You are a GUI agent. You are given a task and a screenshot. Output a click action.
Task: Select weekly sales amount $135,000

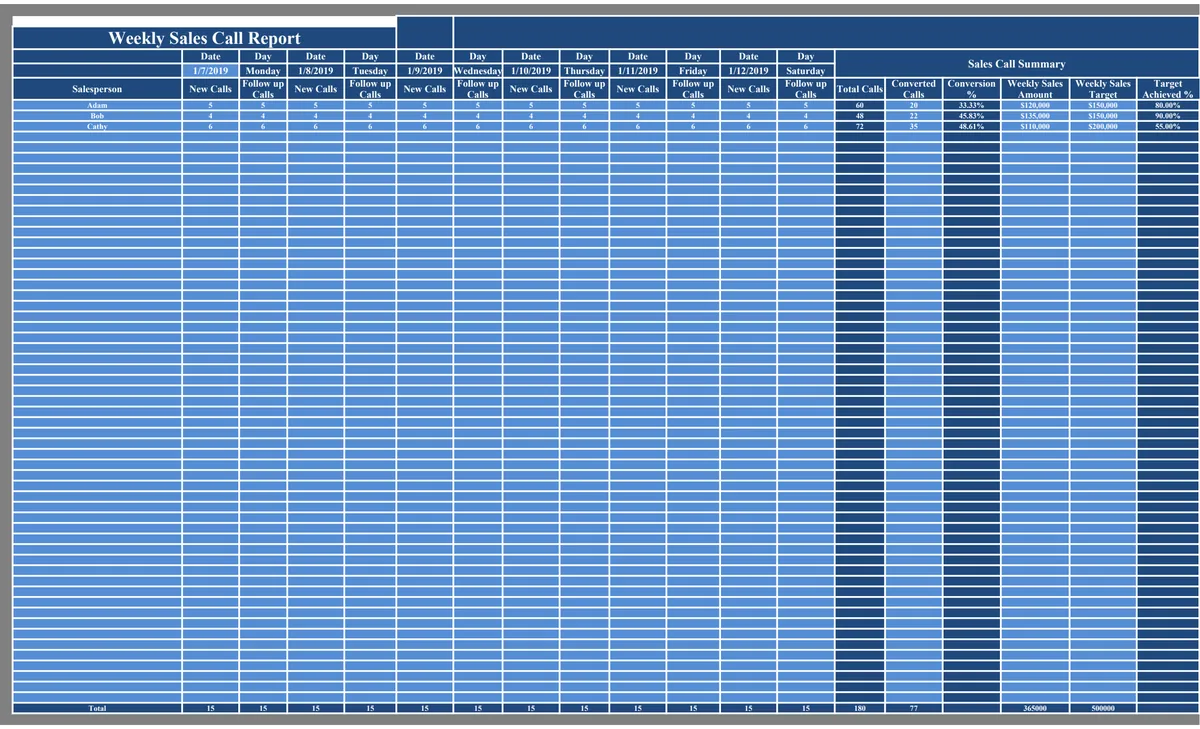pos(1035,116)
